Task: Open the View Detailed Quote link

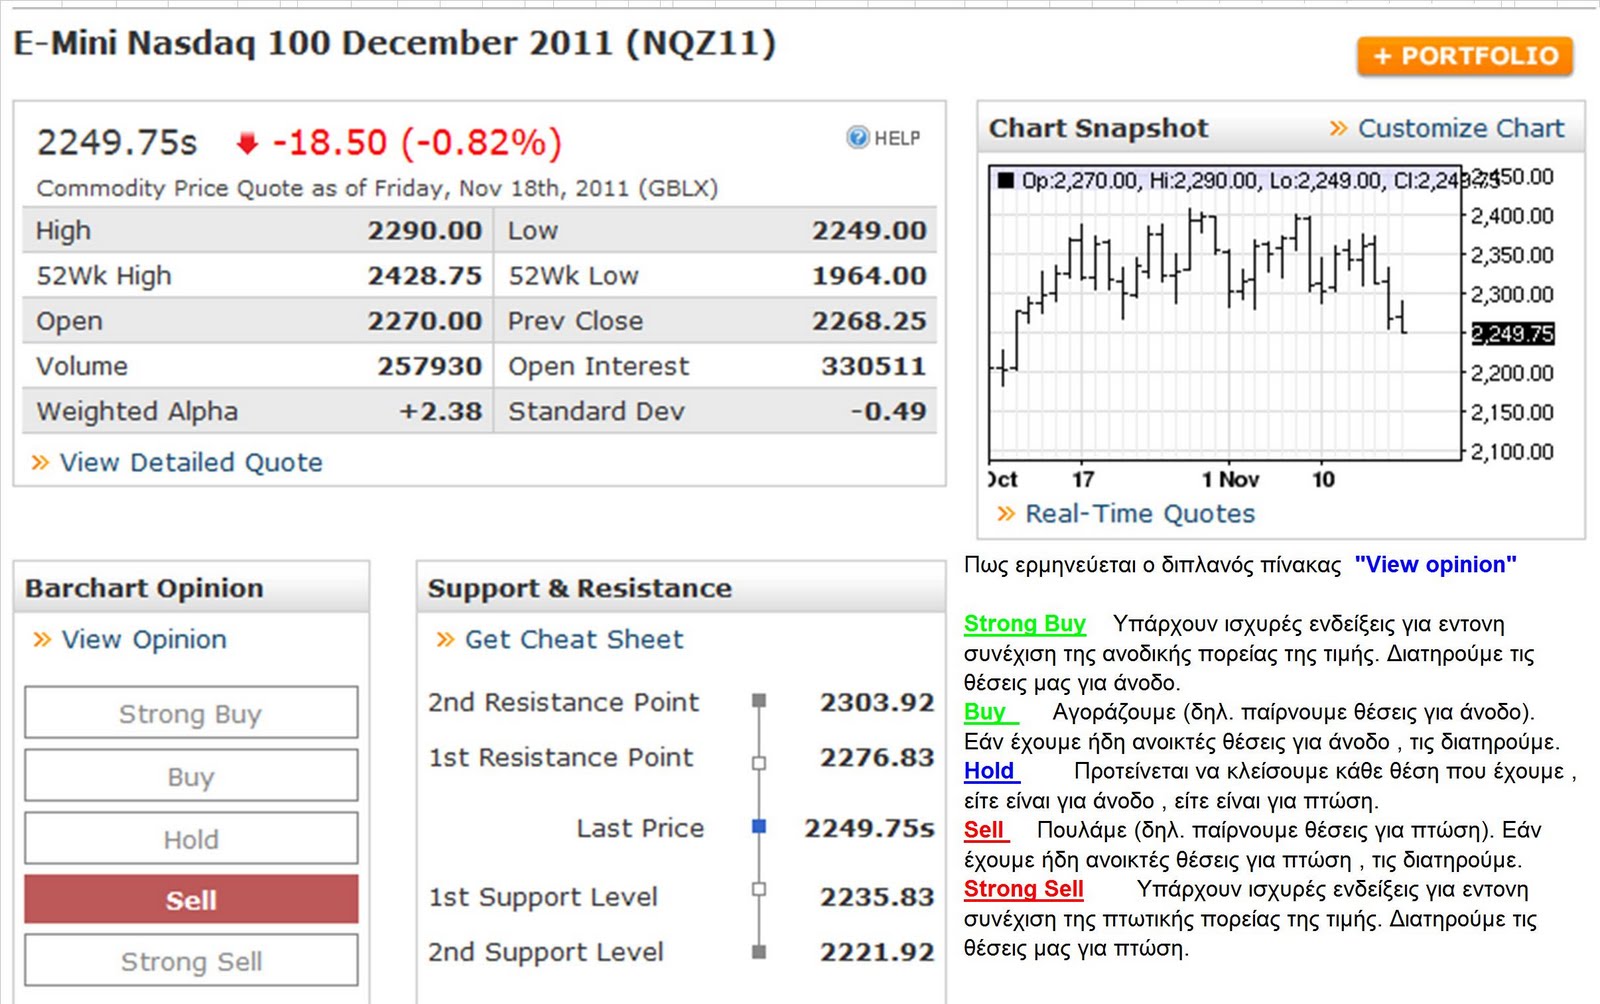Action: [191, 462]
